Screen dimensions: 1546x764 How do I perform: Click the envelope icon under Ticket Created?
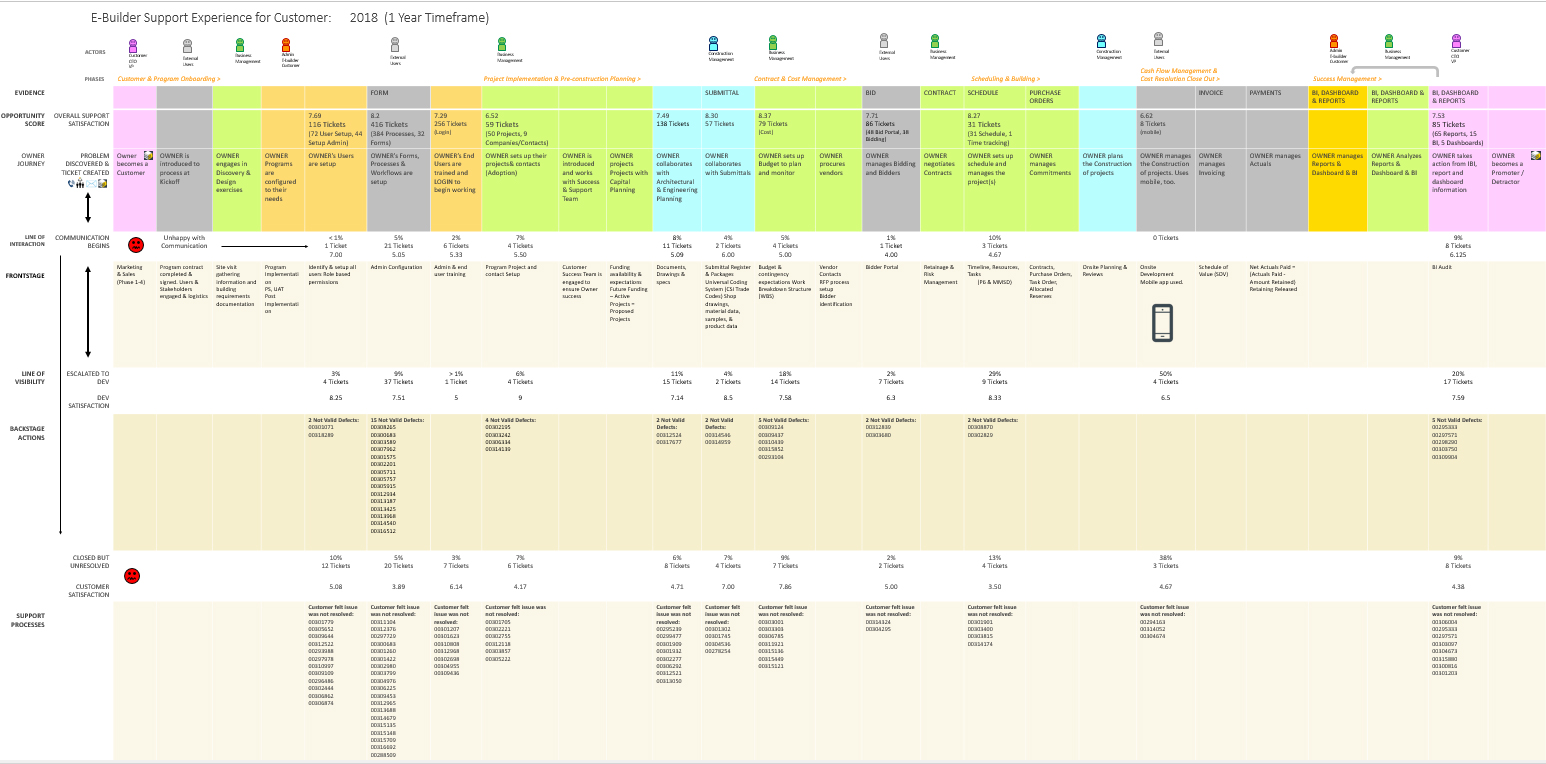(92, 183)
